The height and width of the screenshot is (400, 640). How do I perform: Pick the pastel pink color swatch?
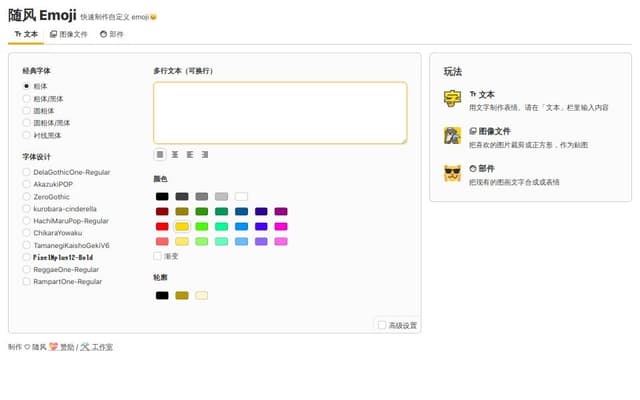pyautogui.click(x=281, y=242)
